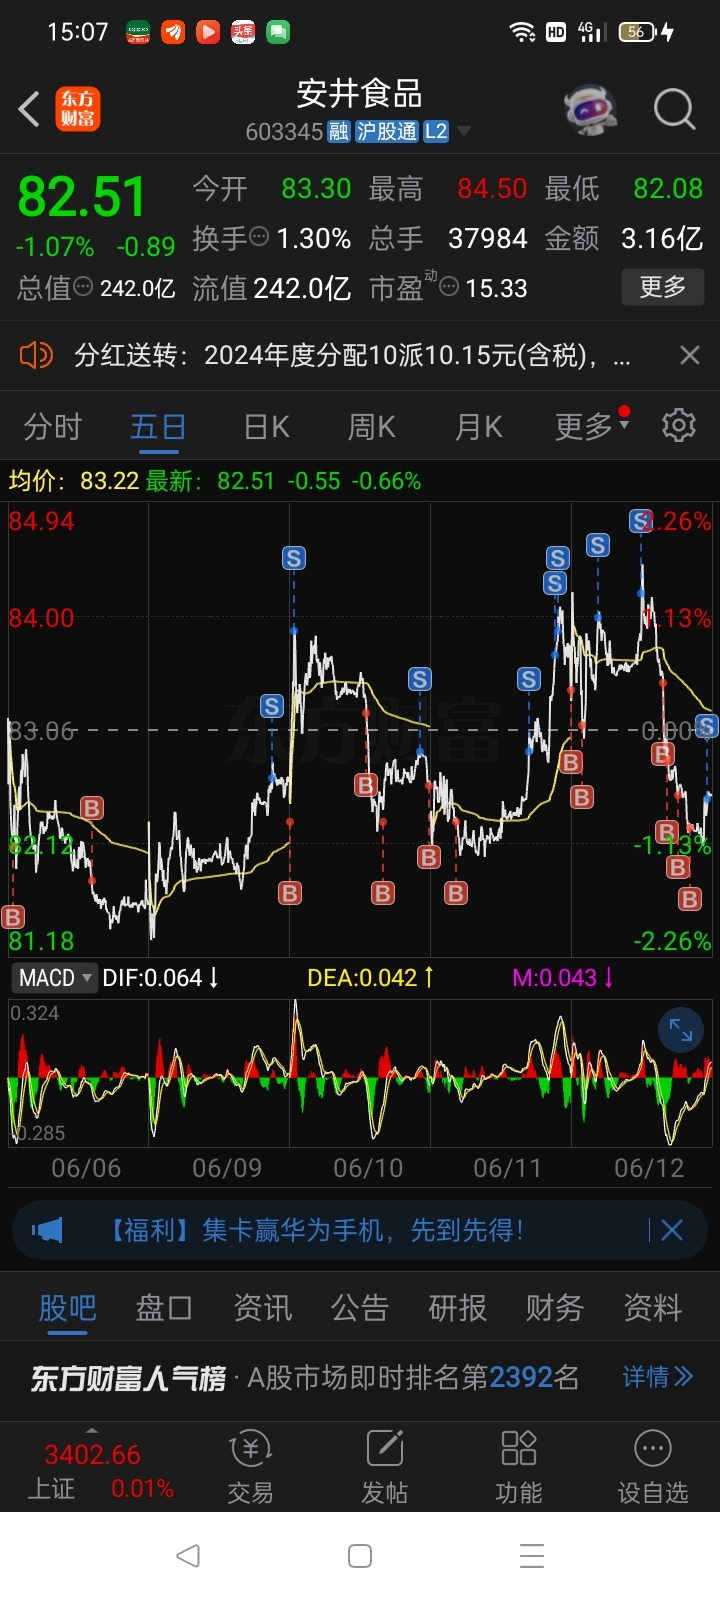Close the dividend notice bar
The height and width of the screenshot is (1600, 720).
coord(689,355)
